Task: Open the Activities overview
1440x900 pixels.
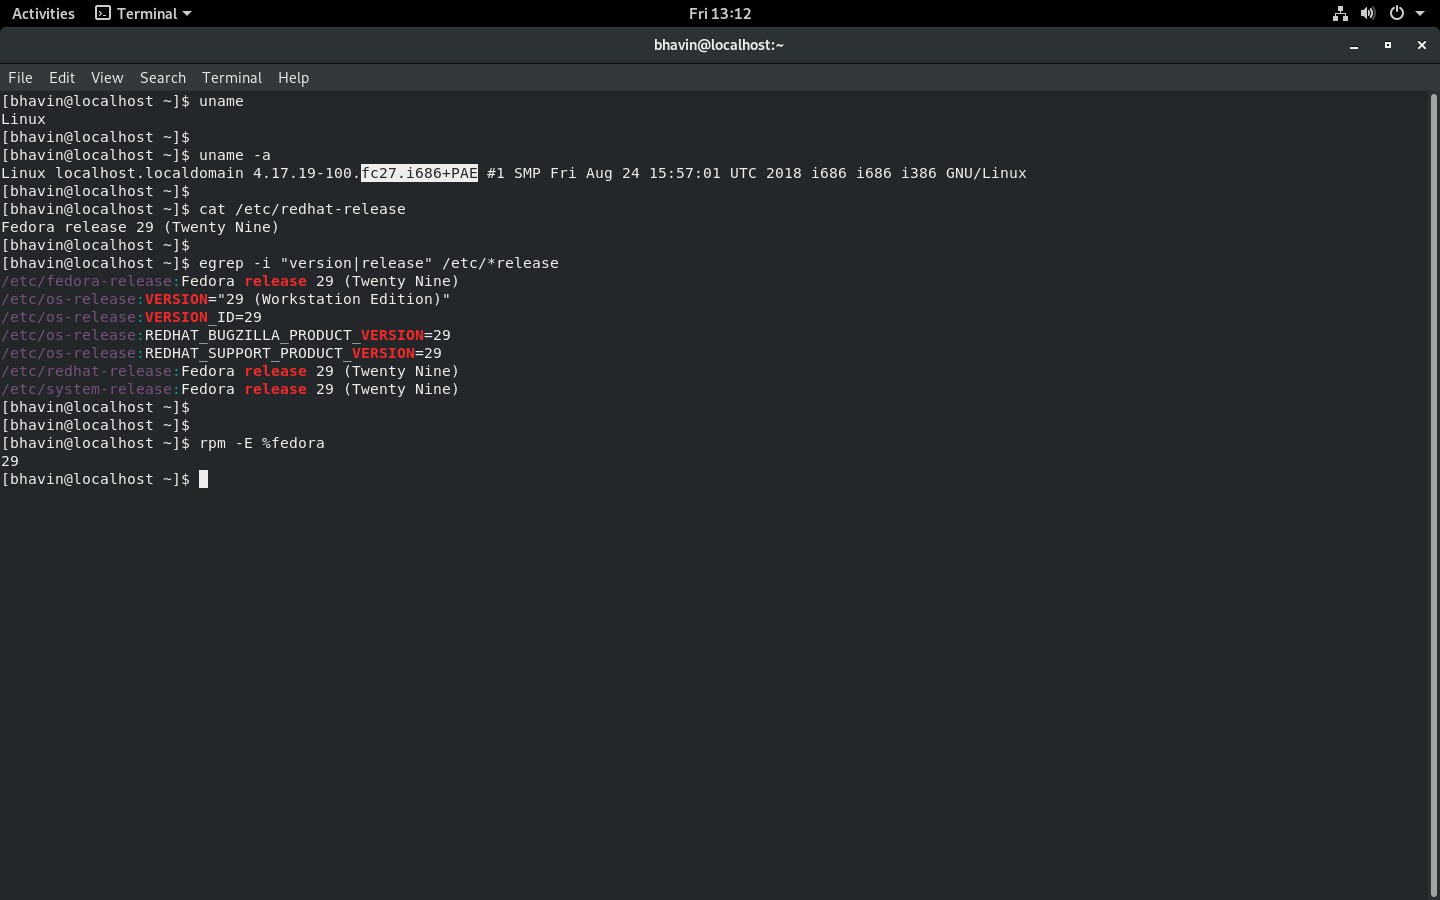Action: 42,13
